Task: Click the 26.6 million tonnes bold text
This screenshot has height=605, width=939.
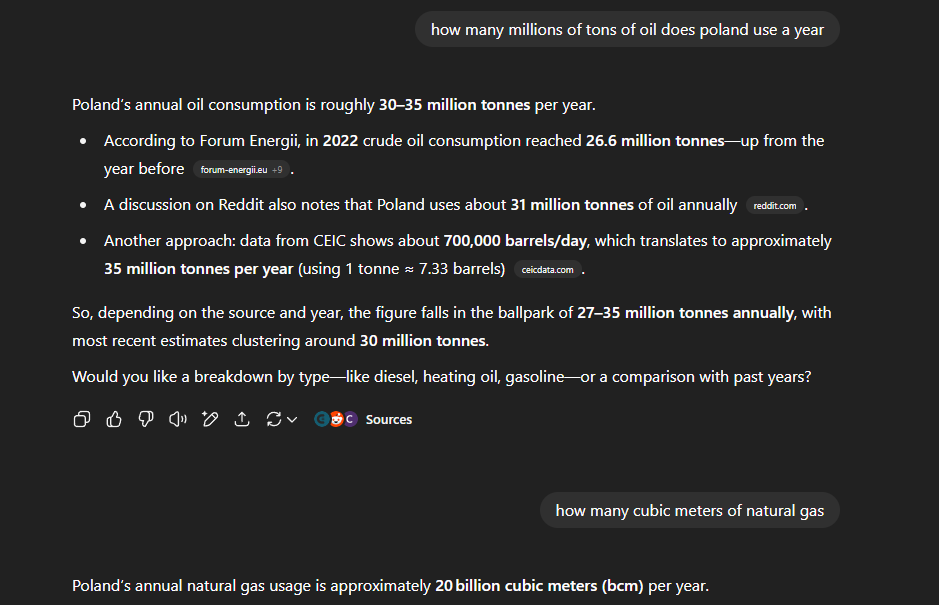Action: 655,141
